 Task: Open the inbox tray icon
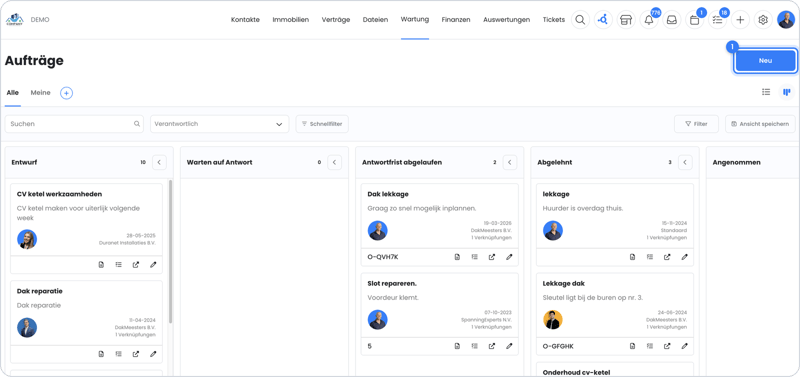(671, 20)
